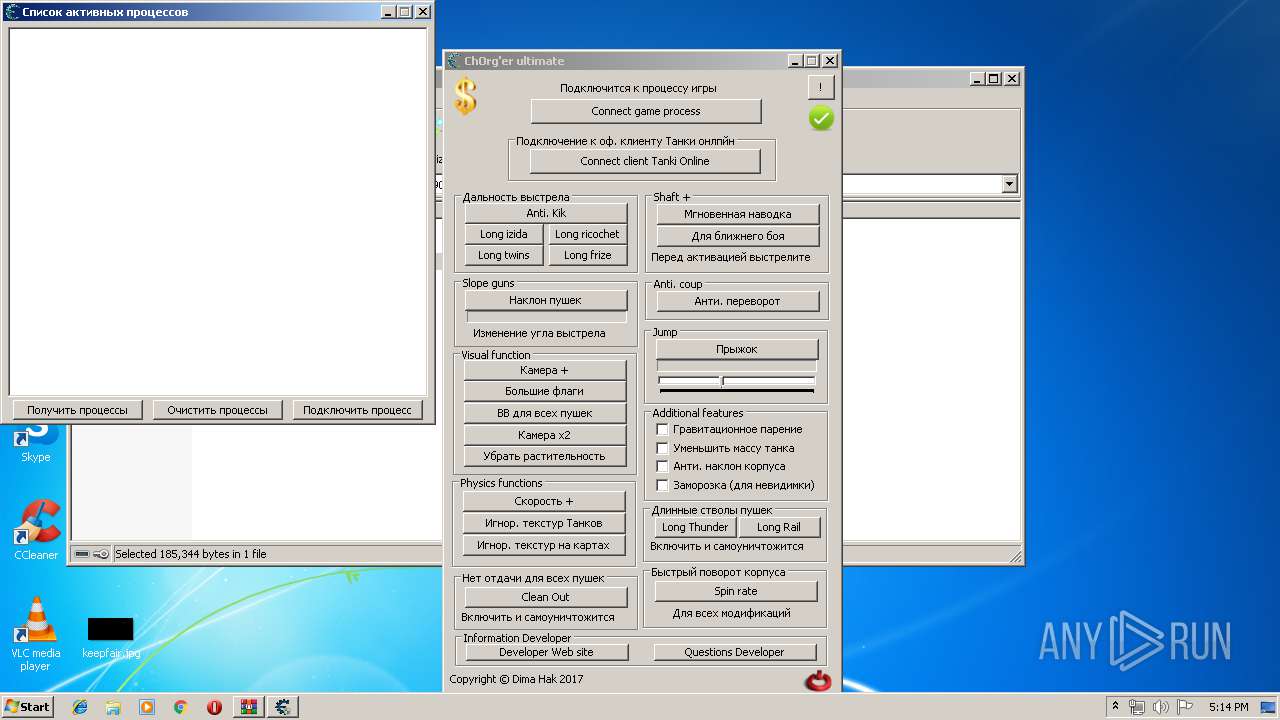
Task: Click Получить процессы button
Action: pyautogui.click(x=77, y=410)
